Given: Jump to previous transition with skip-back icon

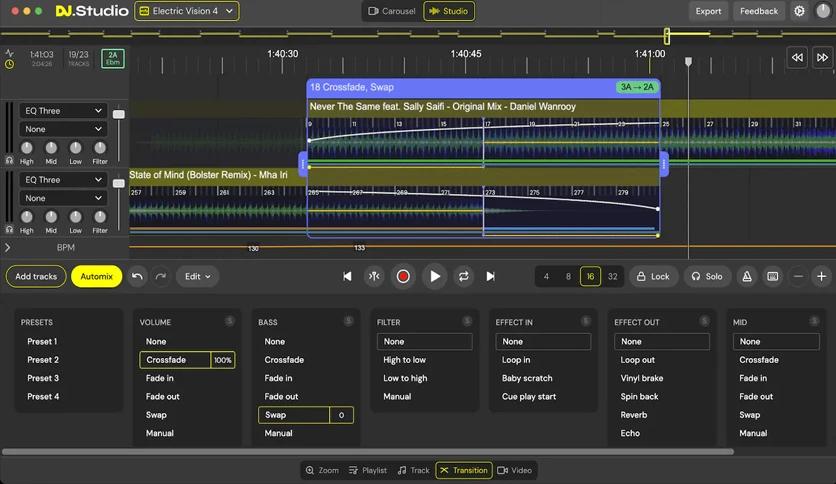Looking at the screenshot, I should tap(347, 276).
